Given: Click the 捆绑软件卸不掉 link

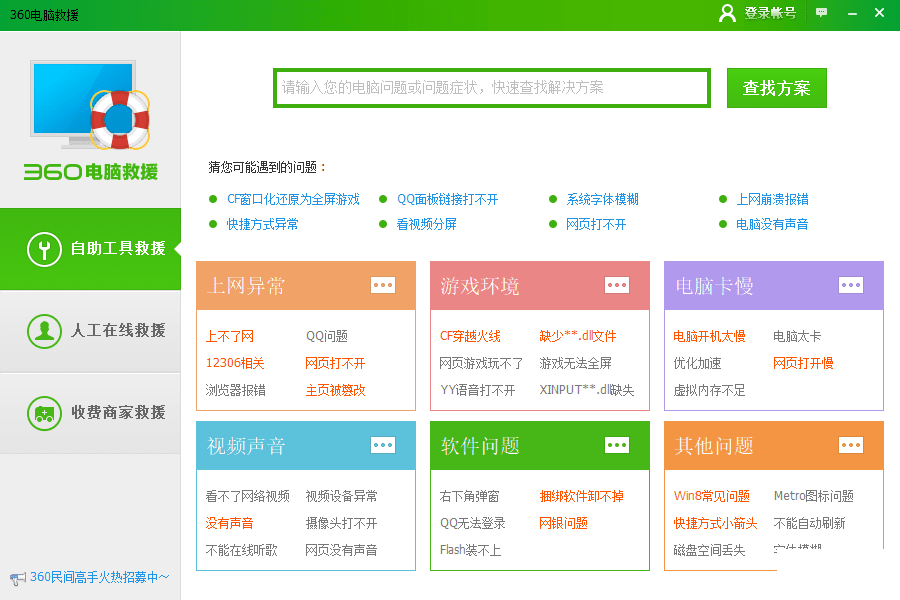Looking at the screenshot, I should pyautogui.click(x=581, y=496).
